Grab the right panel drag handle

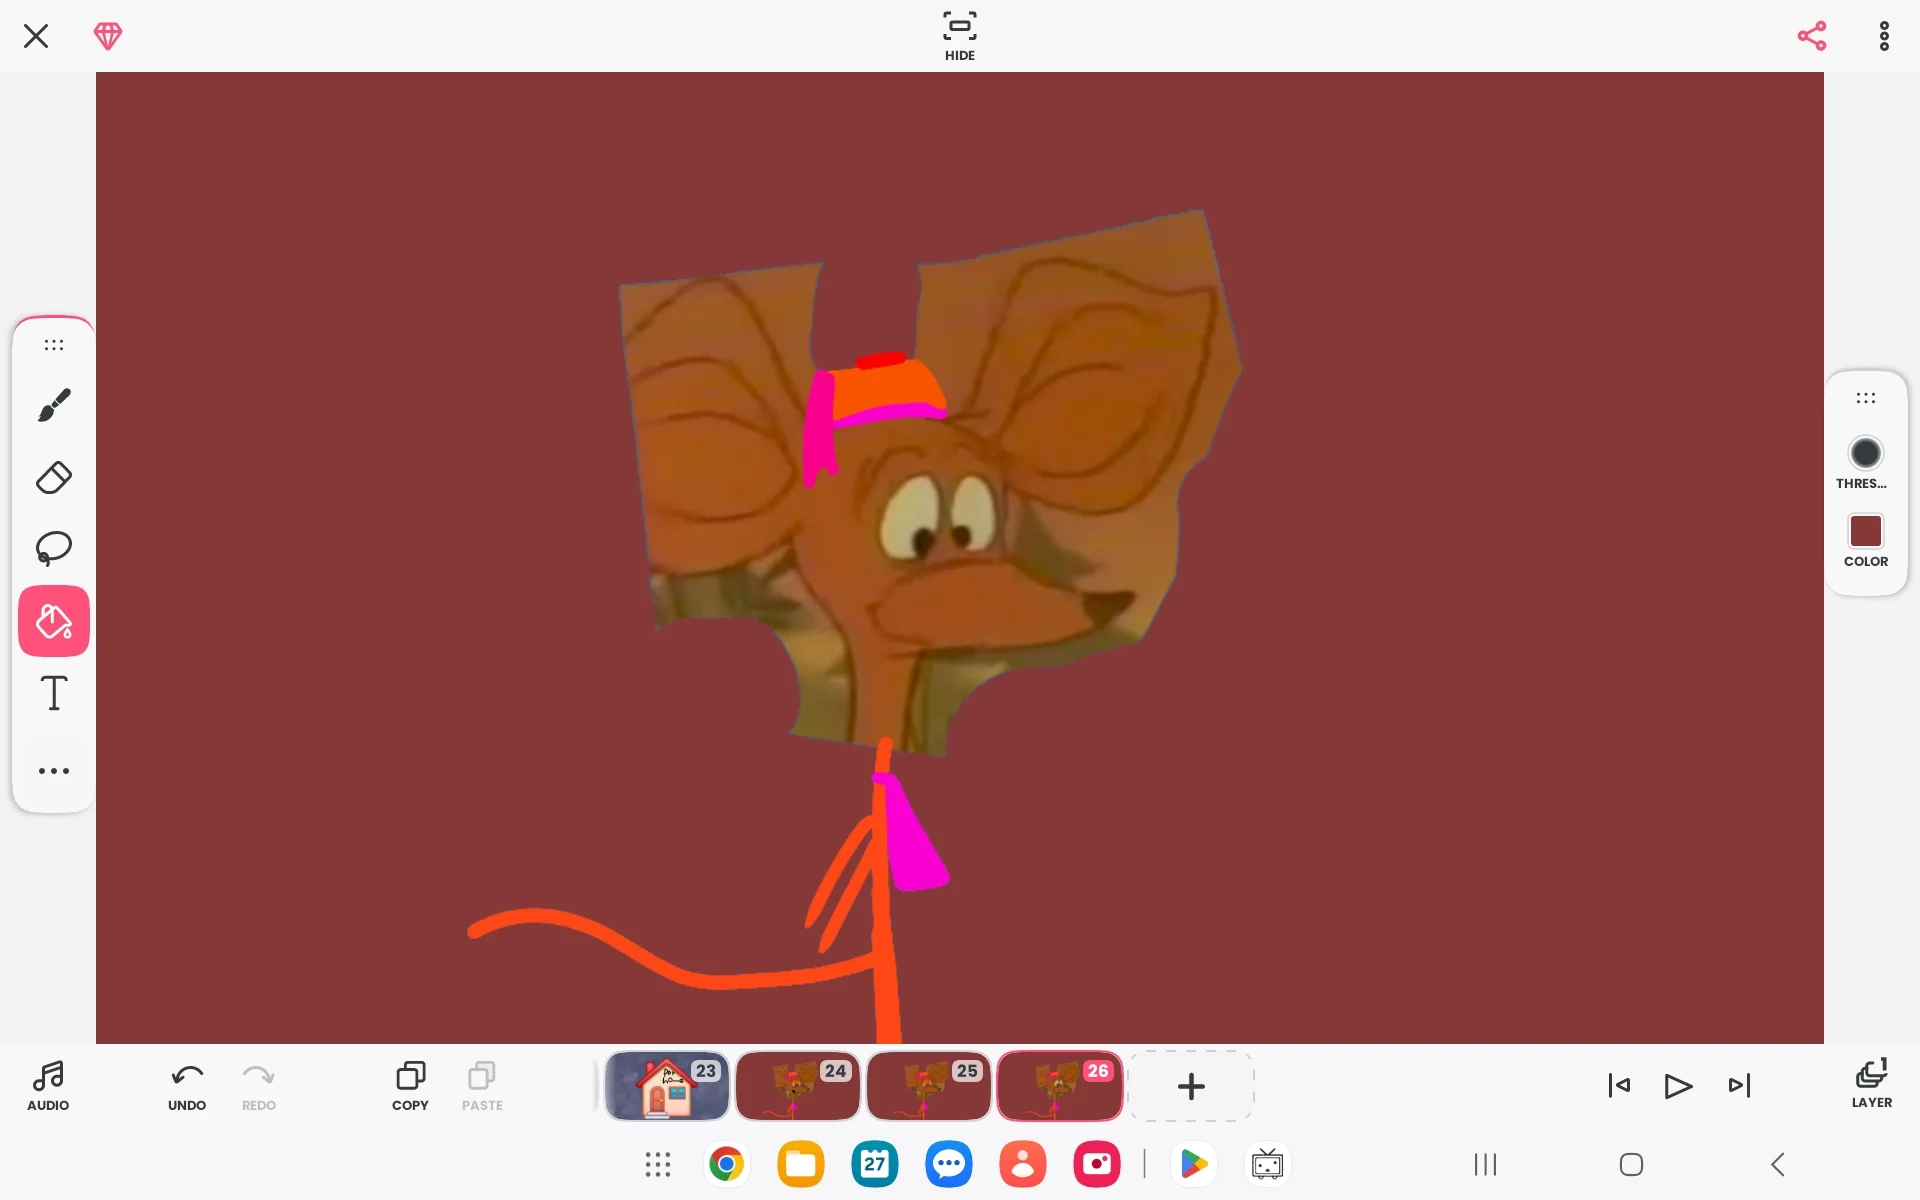click(1866, 398)
